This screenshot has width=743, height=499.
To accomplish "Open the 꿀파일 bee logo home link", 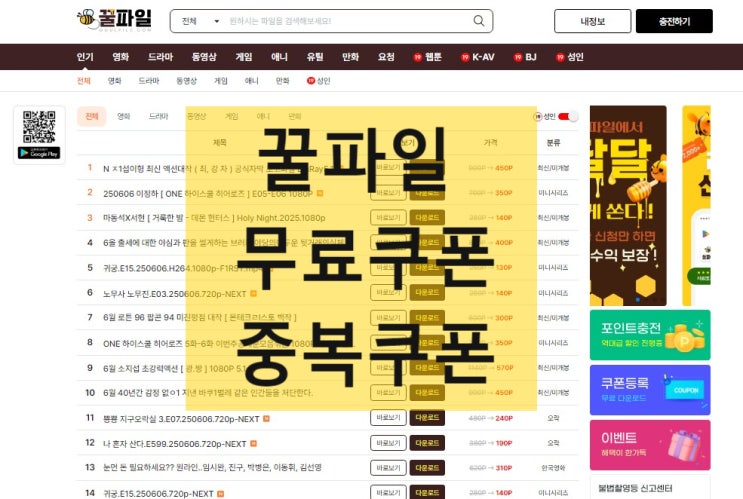I will pos(114,19).
